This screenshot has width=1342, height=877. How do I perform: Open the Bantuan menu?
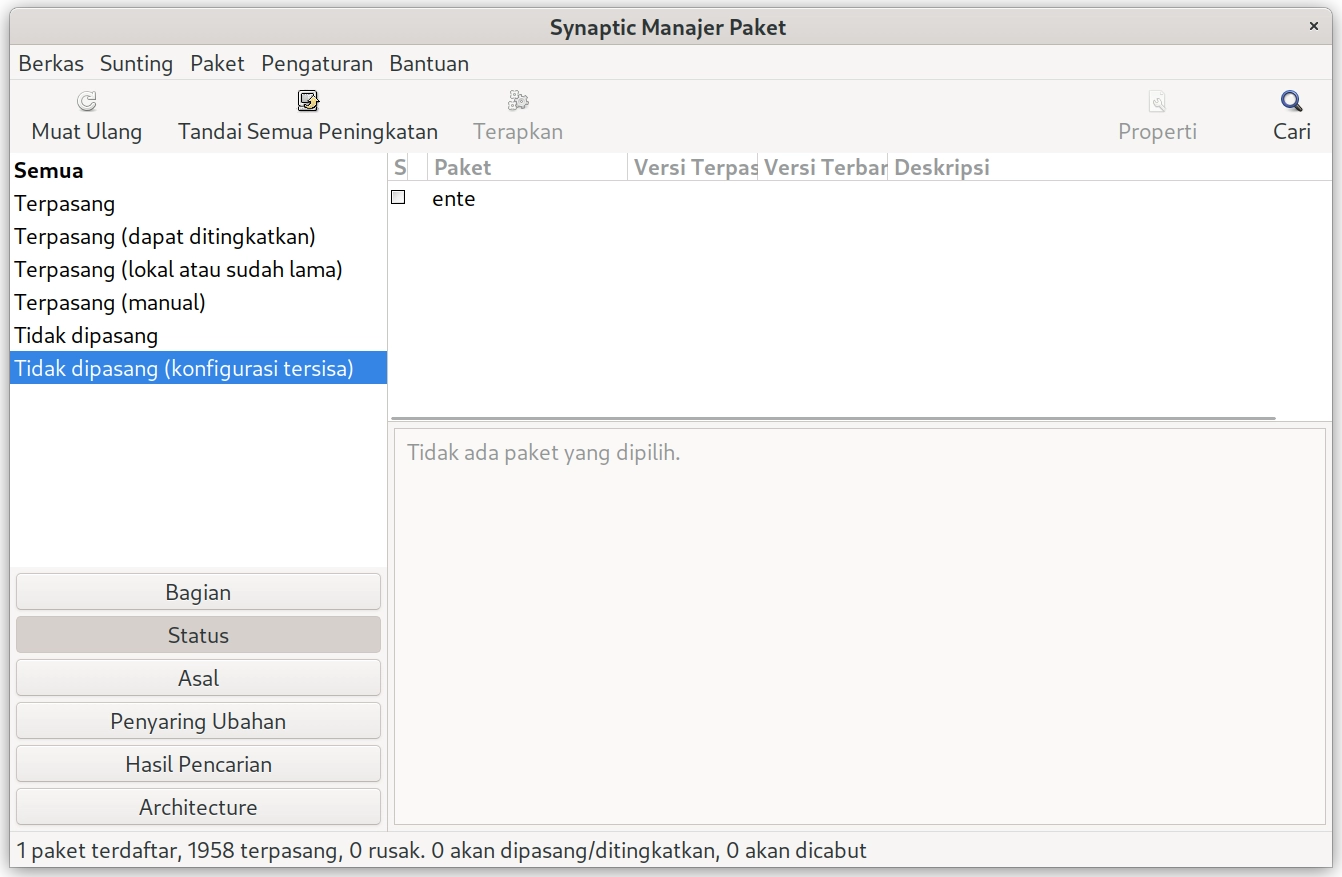point(428,64)
